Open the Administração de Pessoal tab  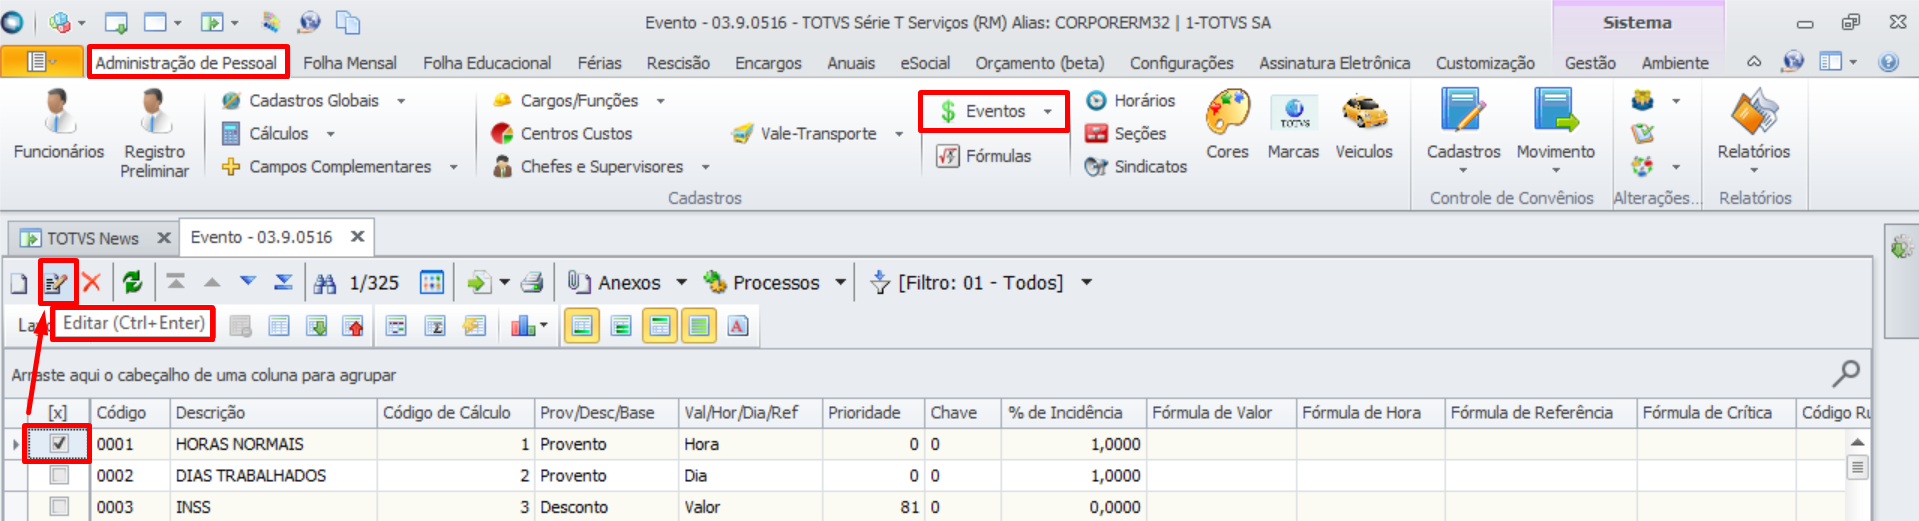tap(186, 63)
